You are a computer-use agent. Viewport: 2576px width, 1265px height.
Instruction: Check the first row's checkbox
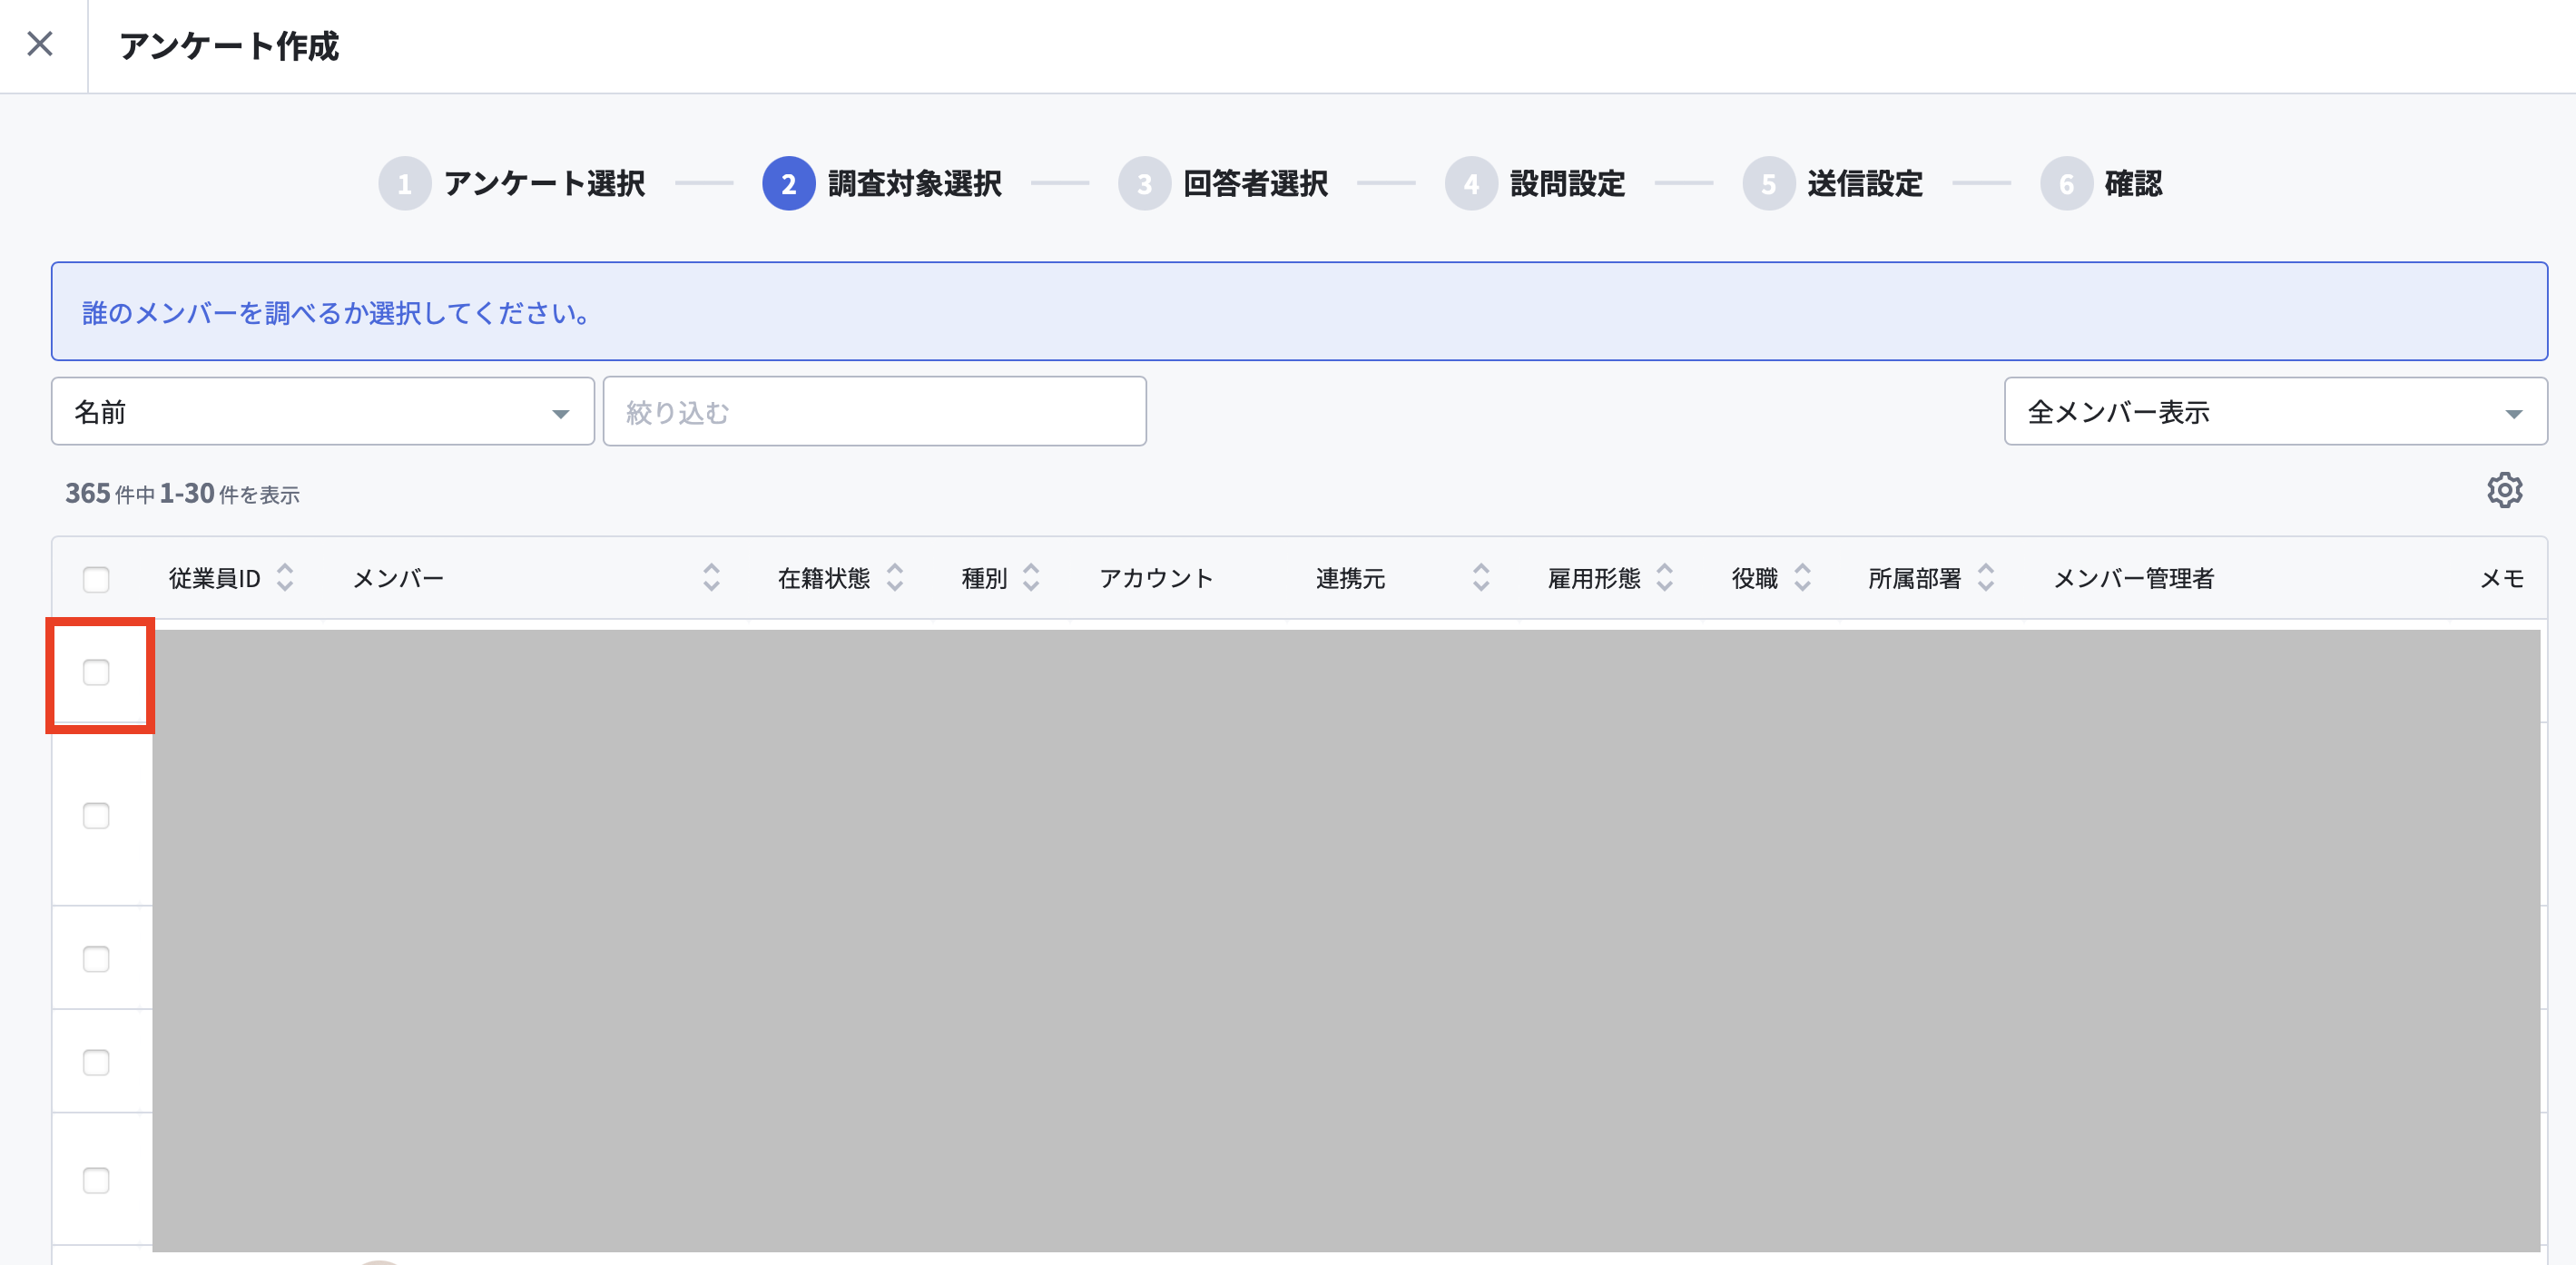(x=96, y=672)
